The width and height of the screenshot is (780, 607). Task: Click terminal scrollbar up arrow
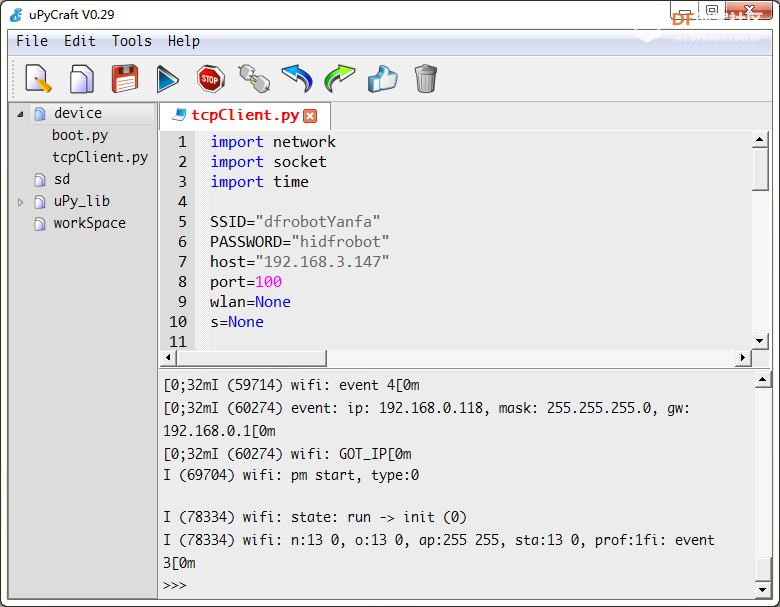pyautogui.click(x=763, y=380)
